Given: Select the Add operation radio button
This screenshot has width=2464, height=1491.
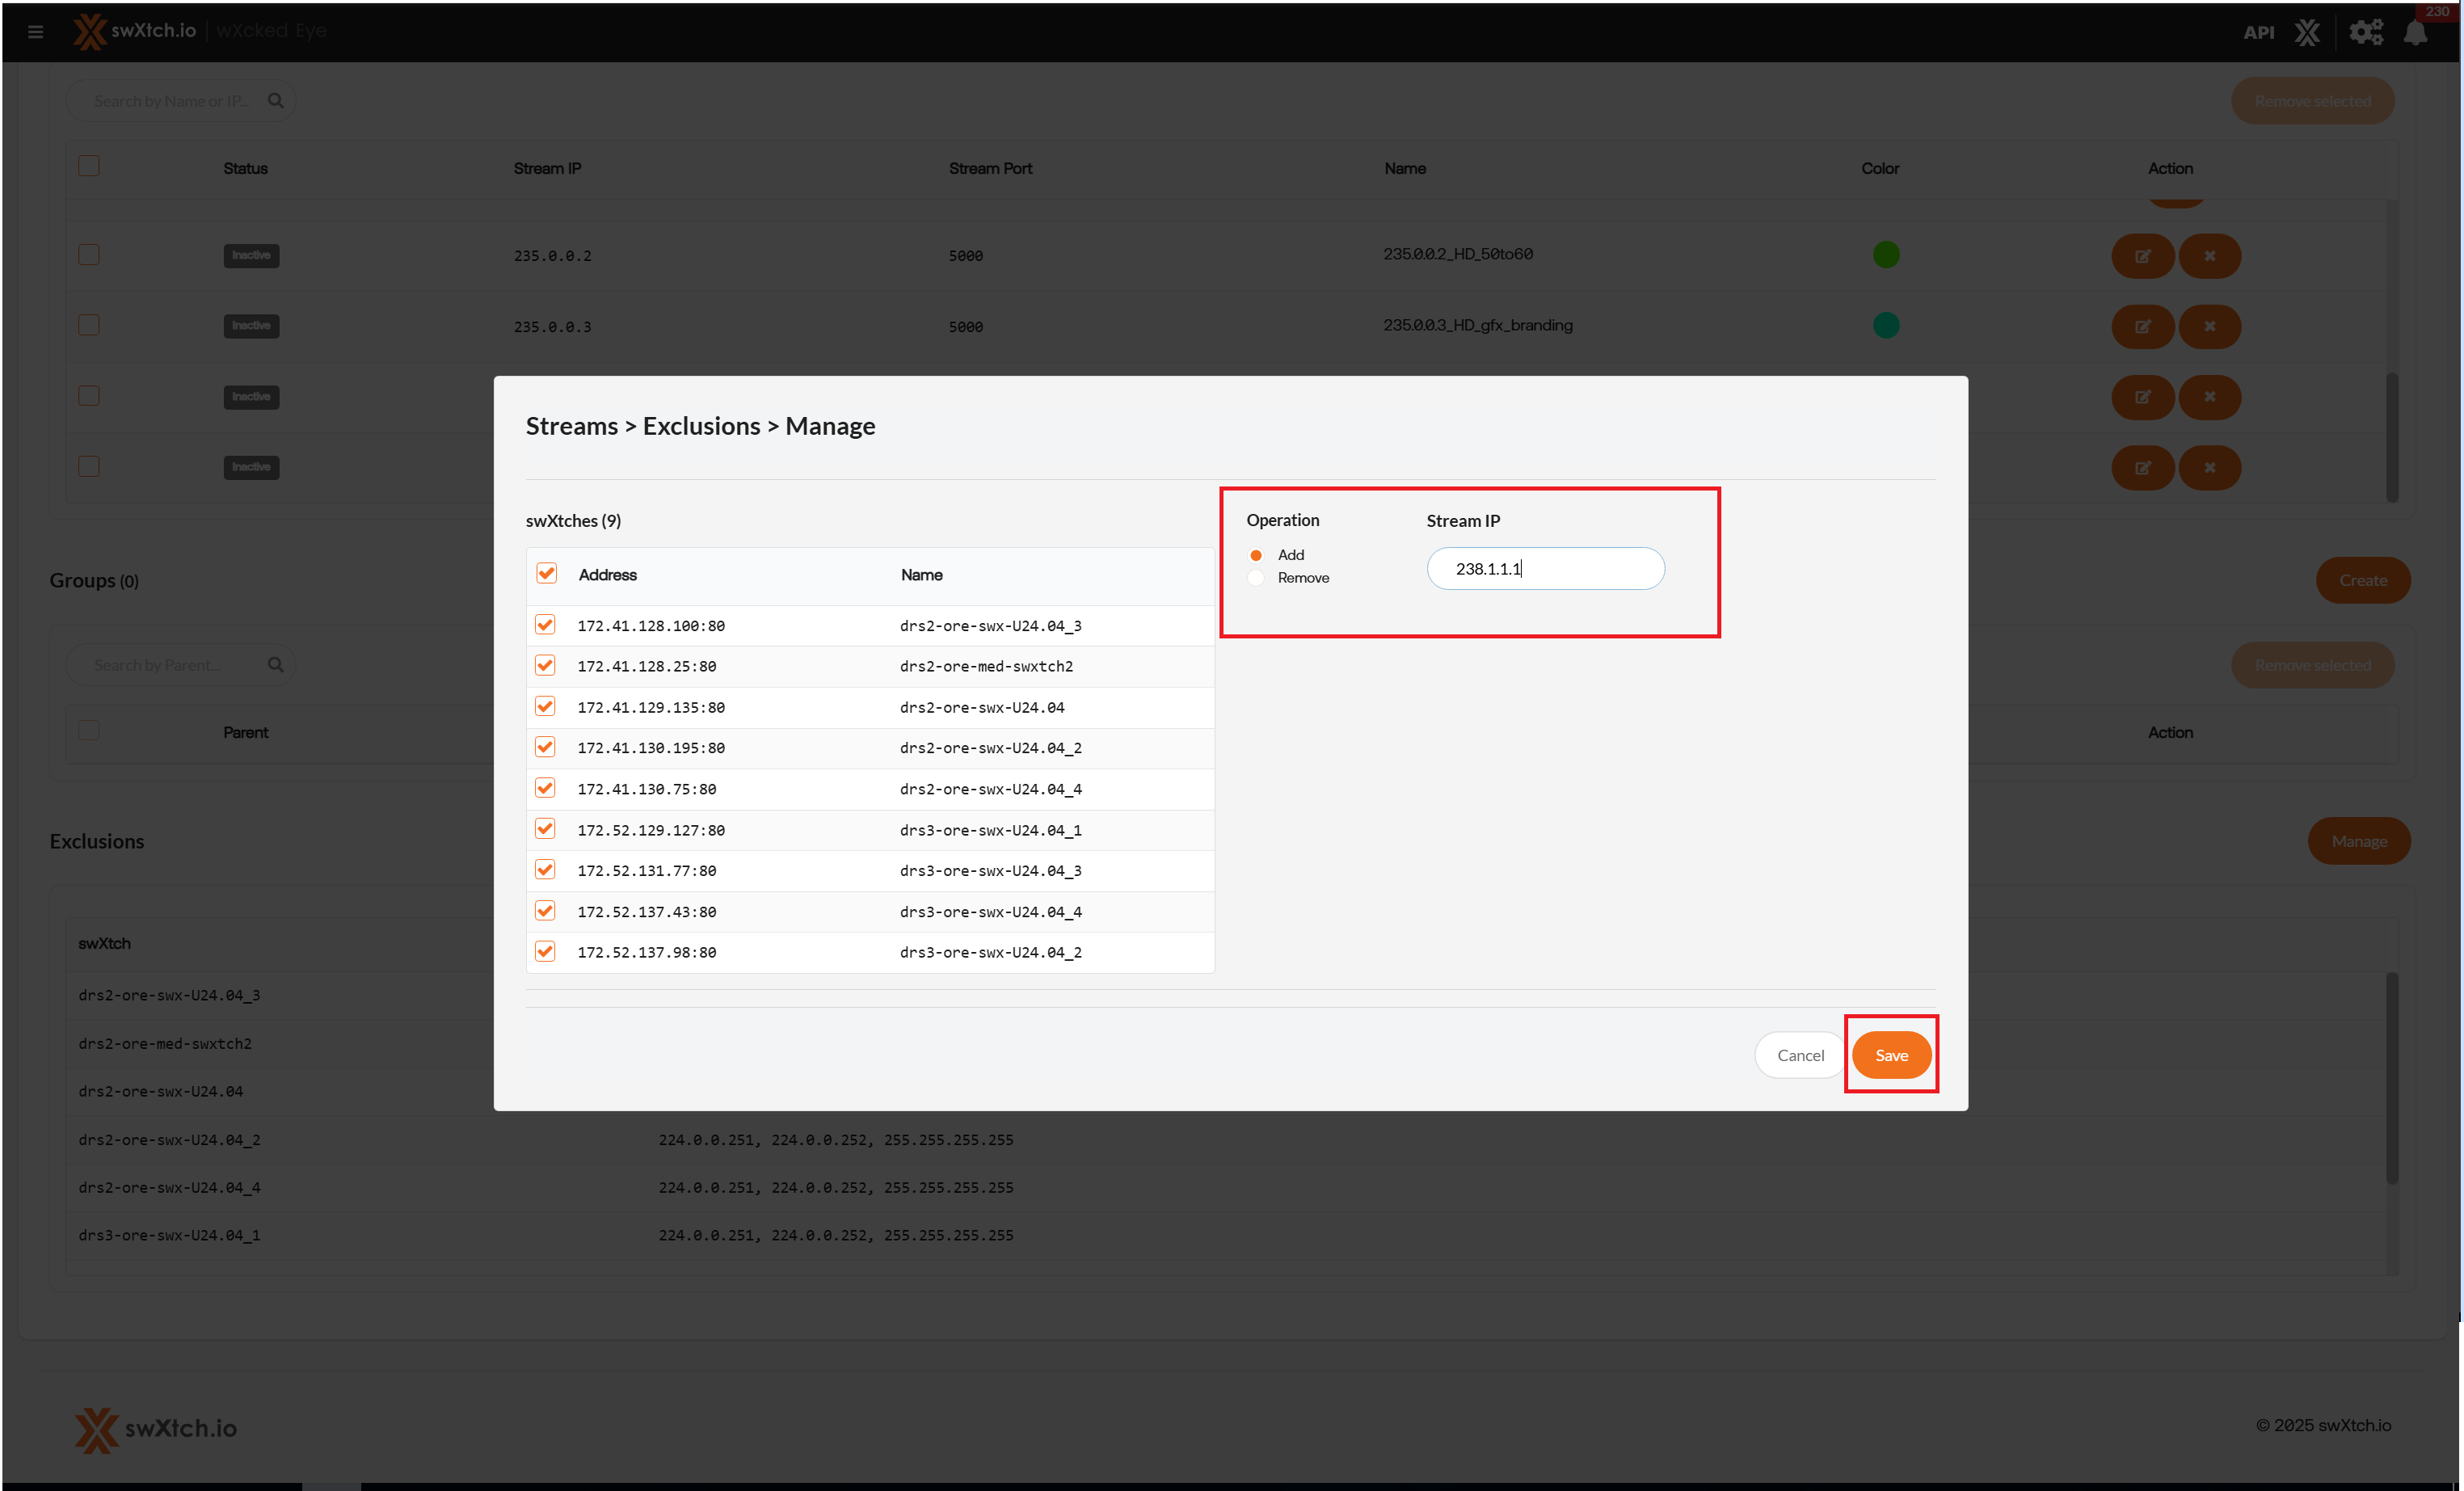Looking at the screenshot, I should click(1256, 555).
